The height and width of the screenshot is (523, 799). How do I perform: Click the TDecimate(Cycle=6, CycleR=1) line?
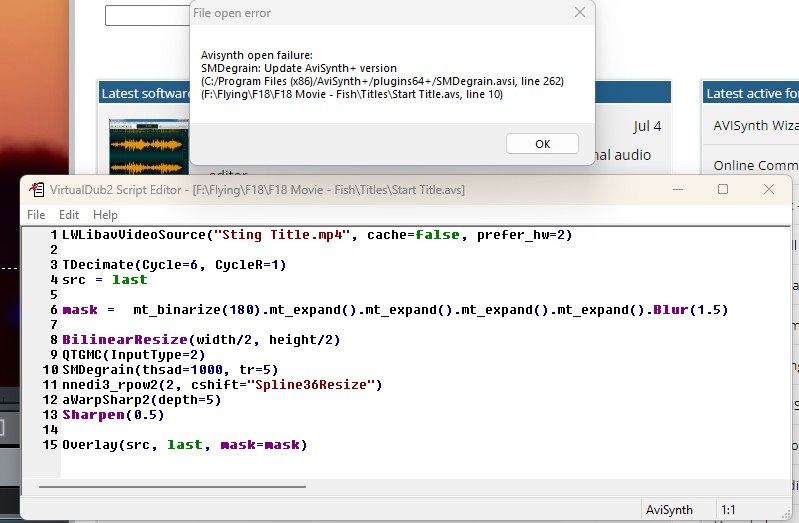coord(174,265)
